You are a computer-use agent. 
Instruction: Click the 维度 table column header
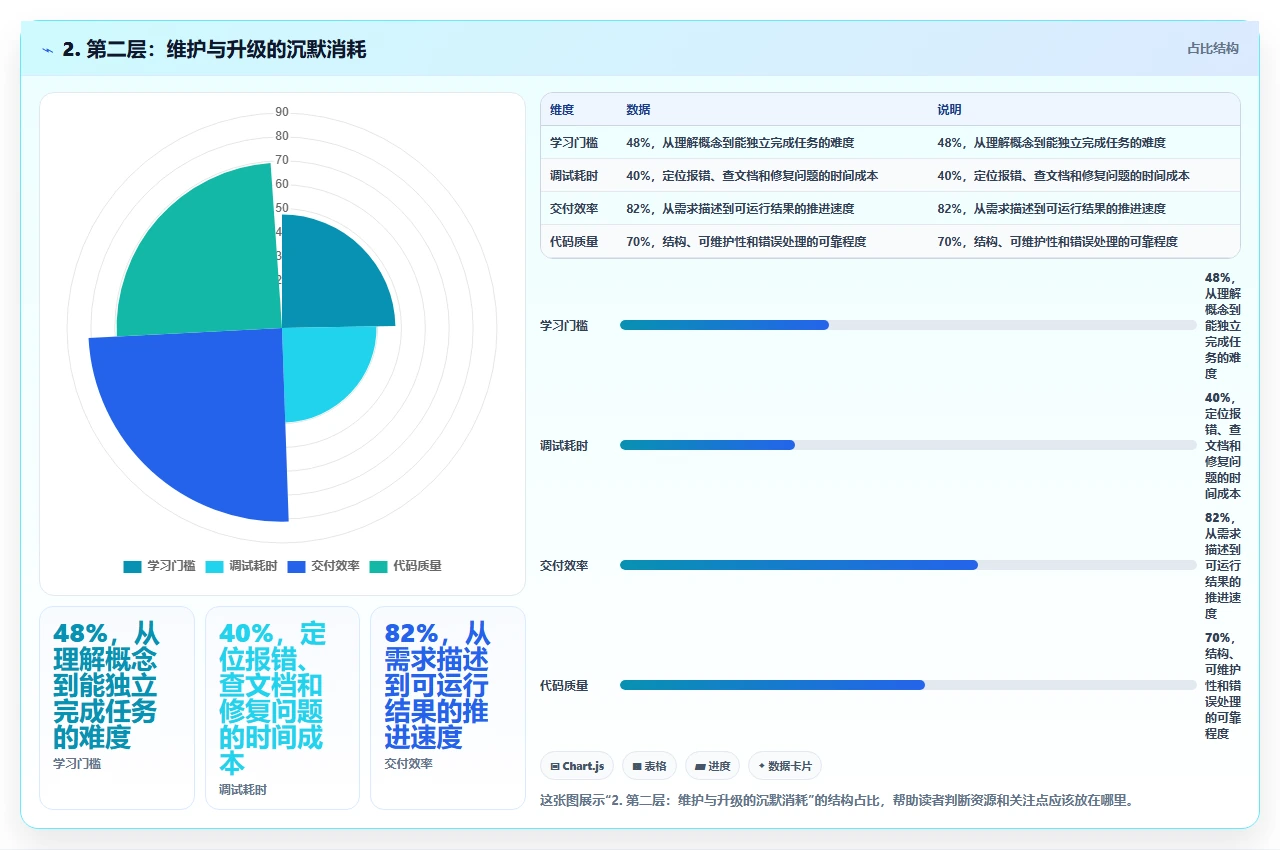click(562, 110)
